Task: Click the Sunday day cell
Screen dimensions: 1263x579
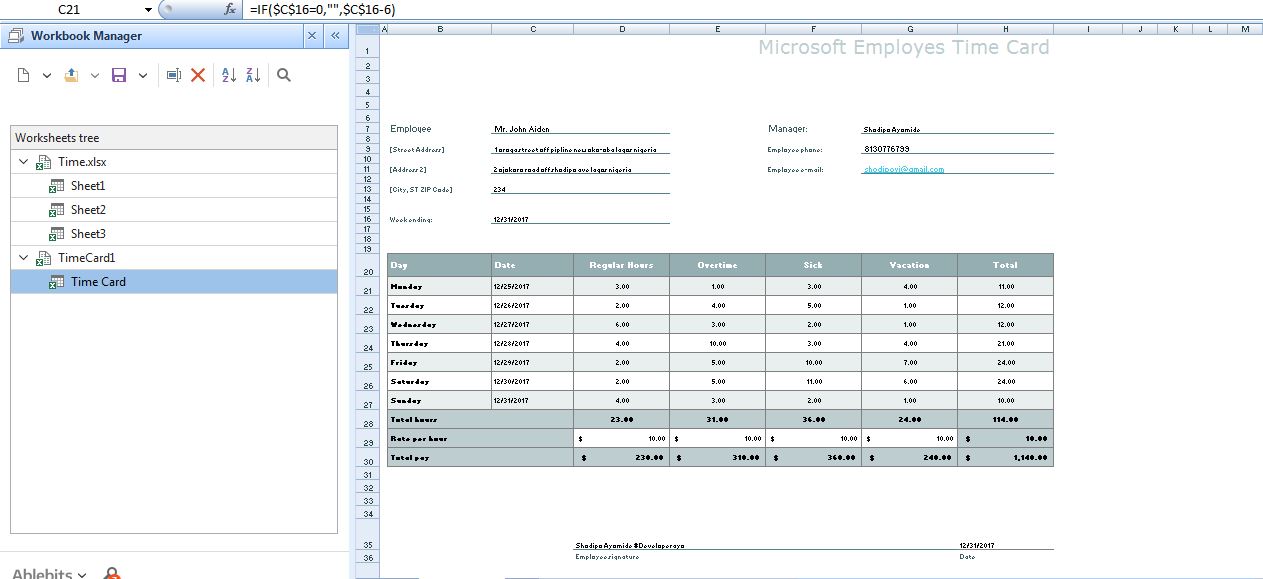Action: 439,400
